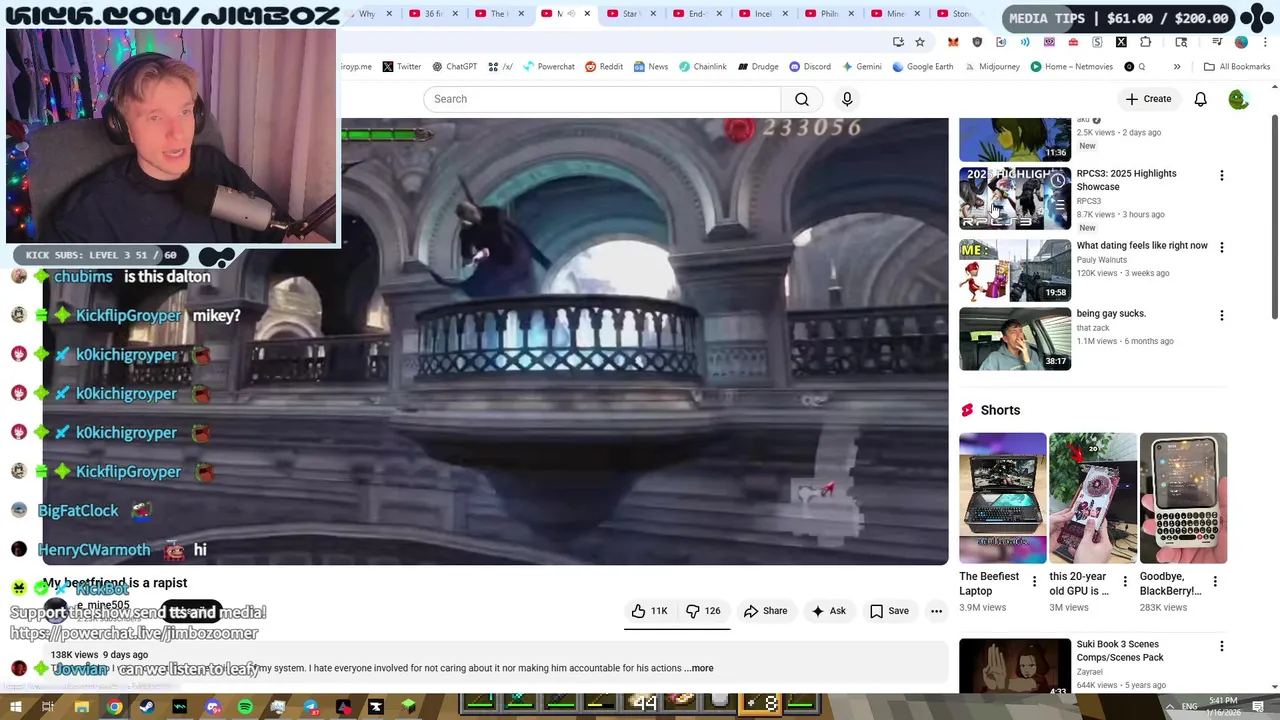The height and width of the screenshot is (720, 1280).
Task: Like the video with 11K likes
Action: pos(649,611)
